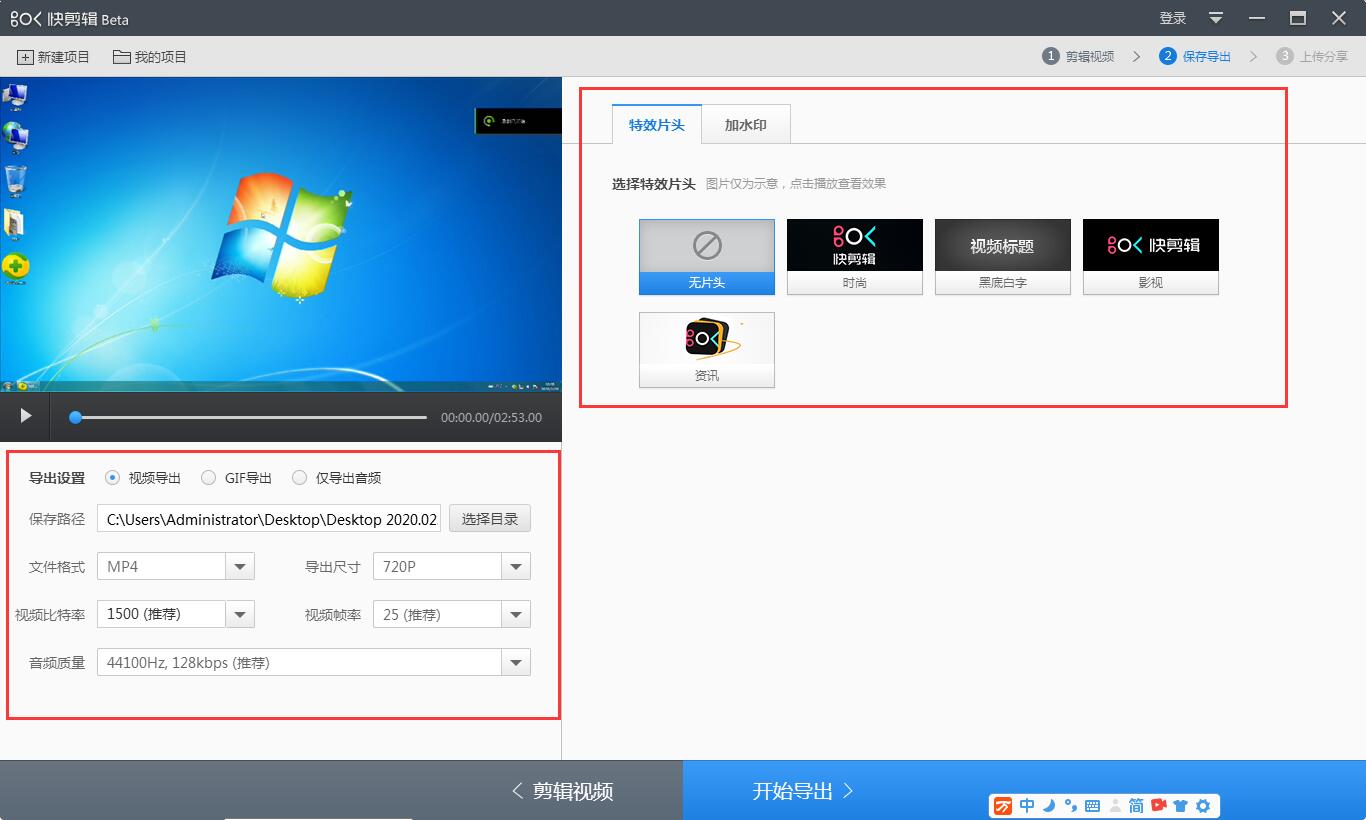Choose 时尚 intro thumbnail
The height and width of the screenshot is (820, 1366).
coord(855,257)
